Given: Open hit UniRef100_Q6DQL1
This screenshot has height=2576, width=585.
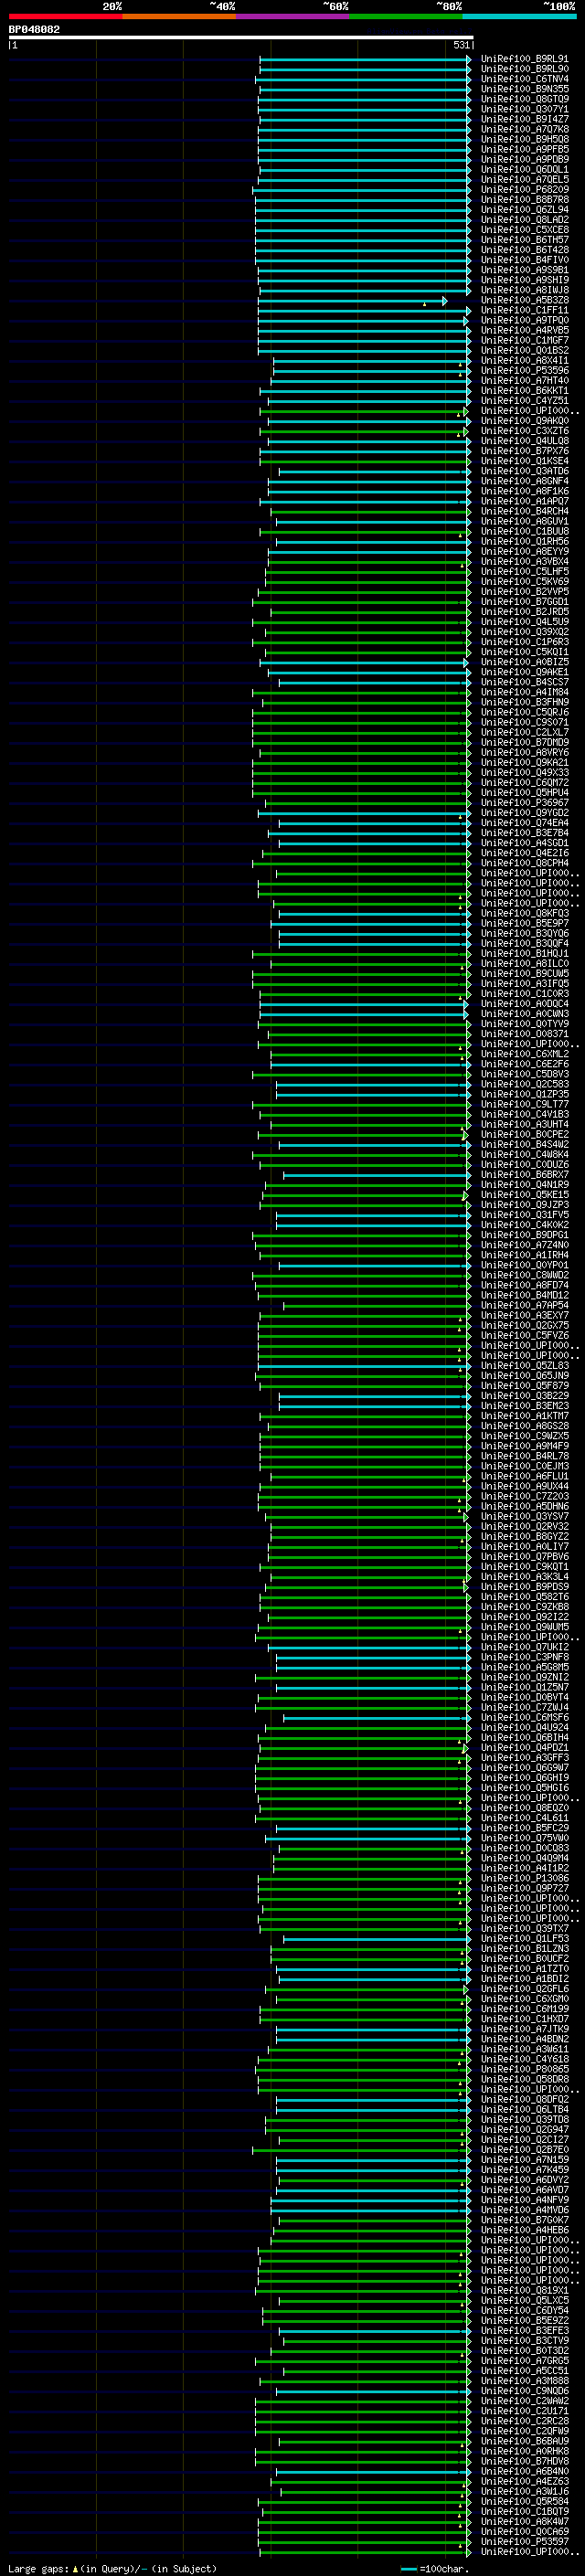Looking at the screenshot, I should pyautogui.click(x=525, y=170).
